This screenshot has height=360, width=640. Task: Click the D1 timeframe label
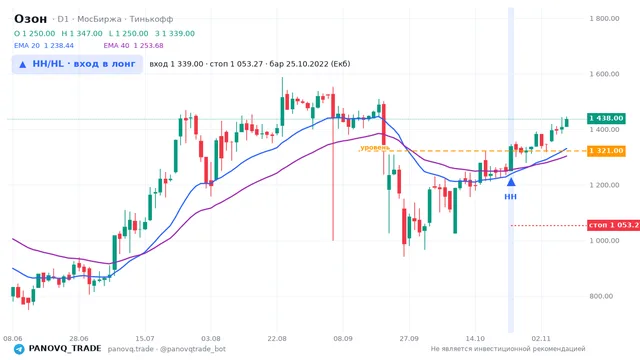pyautogui.click(x=63, y=19)
